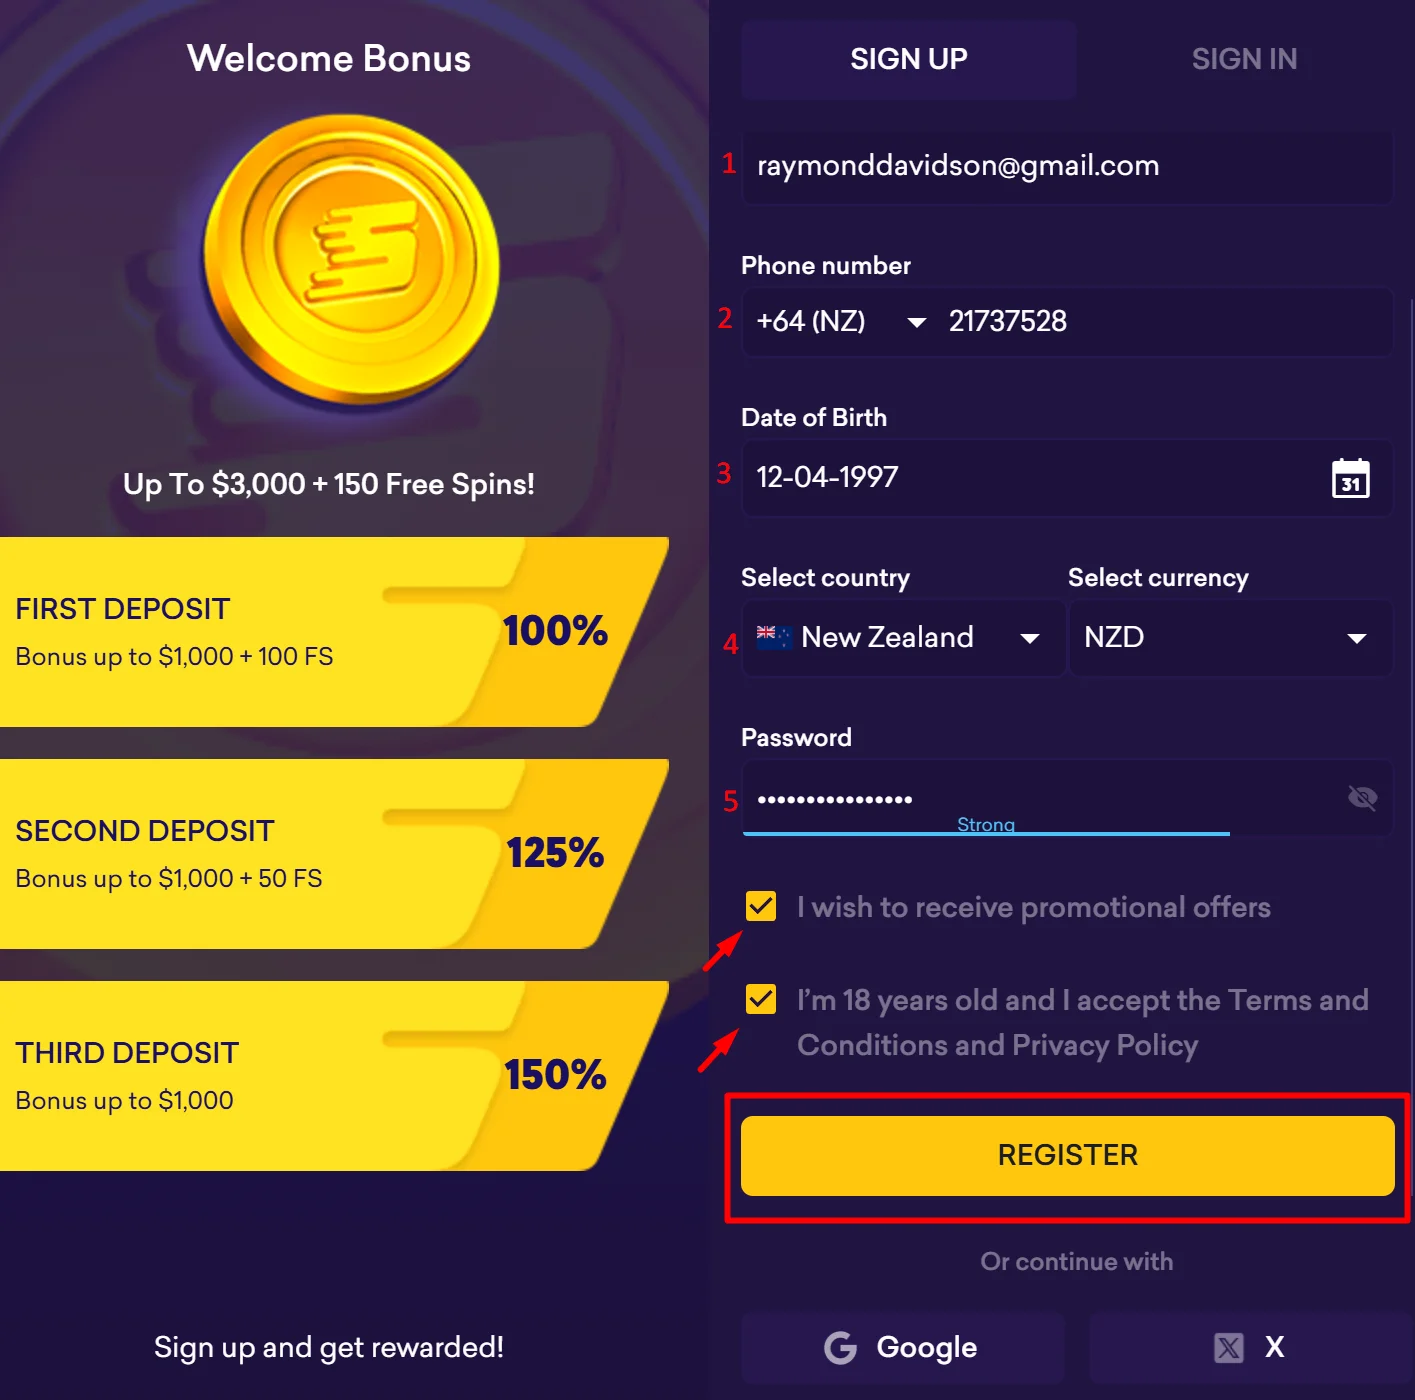
Task: Select the SIGN UP tab
Action: point(908,59)
